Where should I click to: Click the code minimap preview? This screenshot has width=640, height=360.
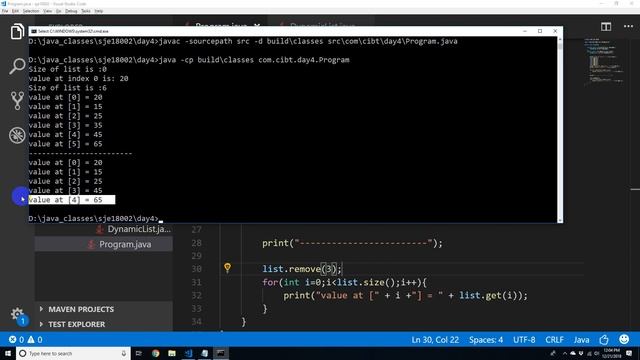pos(604,61)
